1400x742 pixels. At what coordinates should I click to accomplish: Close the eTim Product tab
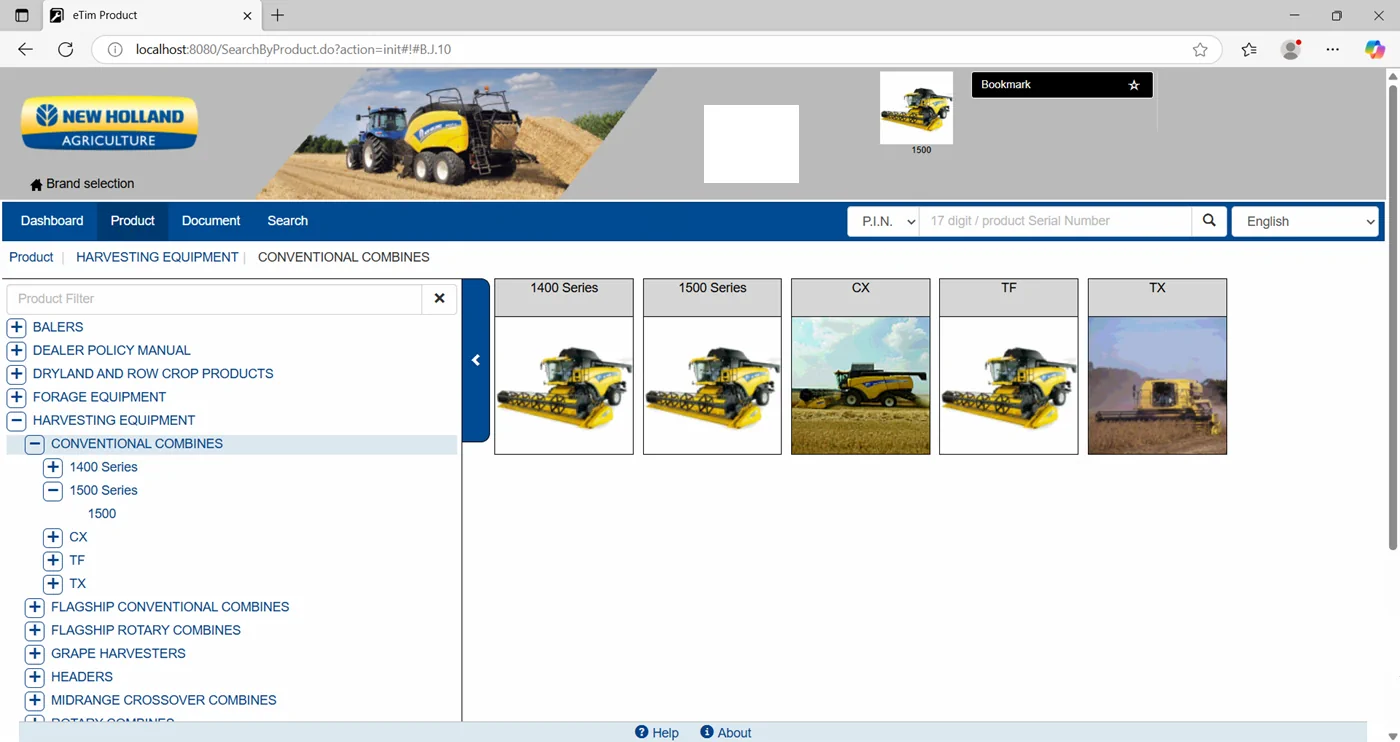(x=248, y=15)
